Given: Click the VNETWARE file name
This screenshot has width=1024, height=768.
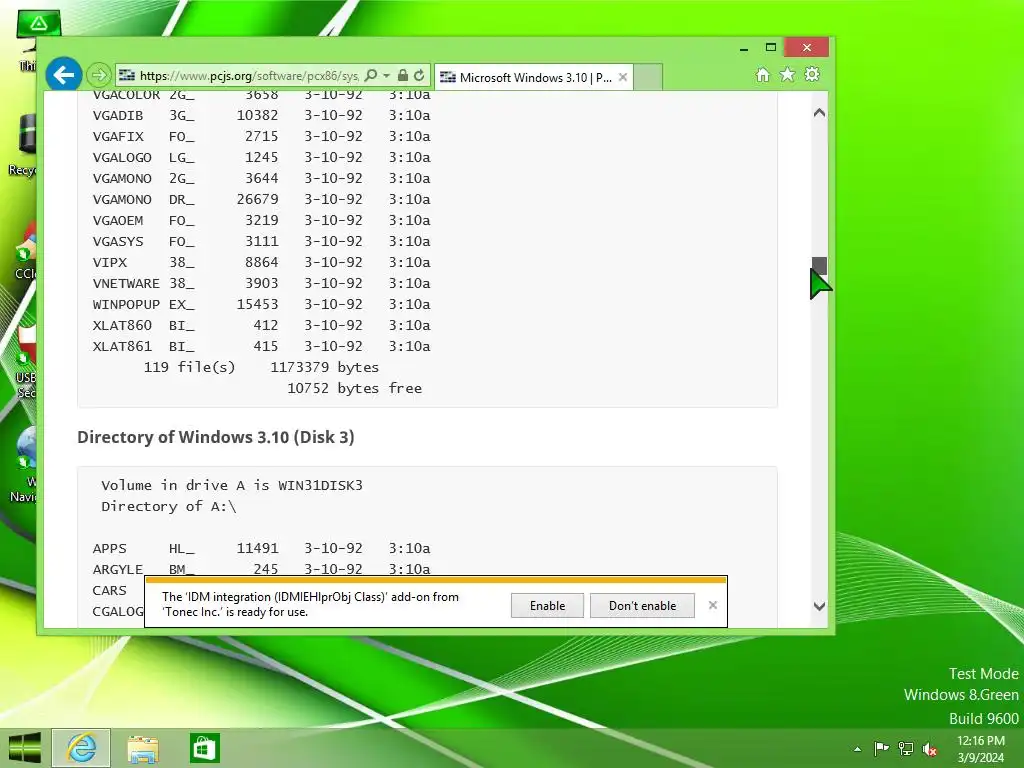Looking at the screenshot, I should 126,283.
